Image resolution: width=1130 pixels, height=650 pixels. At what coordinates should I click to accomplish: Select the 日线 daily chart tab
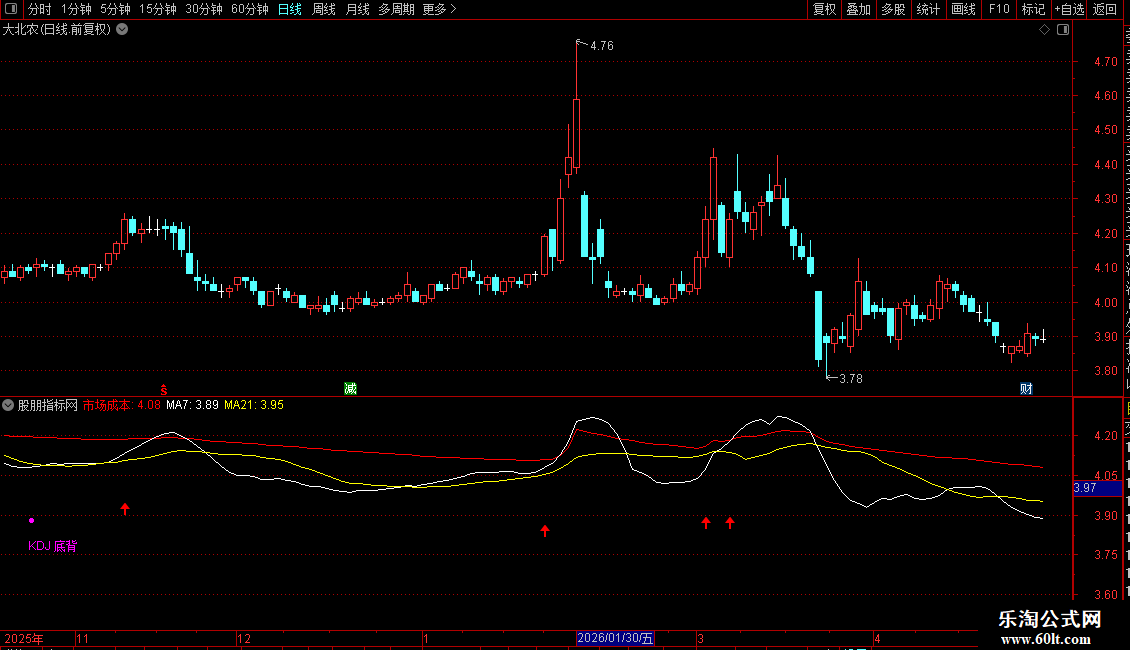pyautogui.click(x=290, y=9)
